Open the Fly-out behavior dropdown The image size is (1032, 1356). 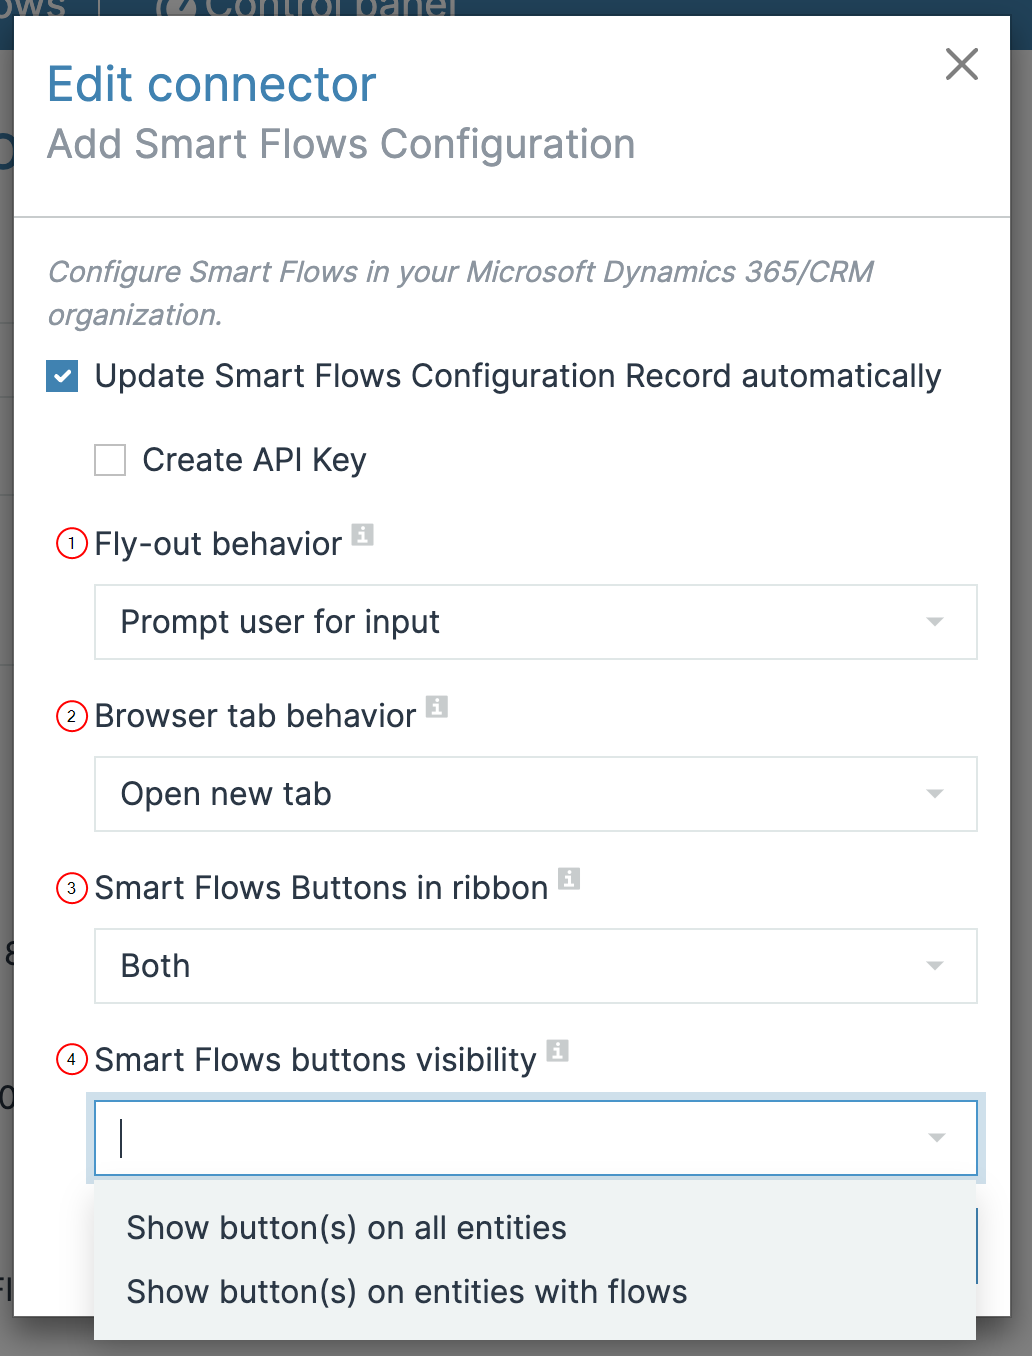(x=536, y=622)
